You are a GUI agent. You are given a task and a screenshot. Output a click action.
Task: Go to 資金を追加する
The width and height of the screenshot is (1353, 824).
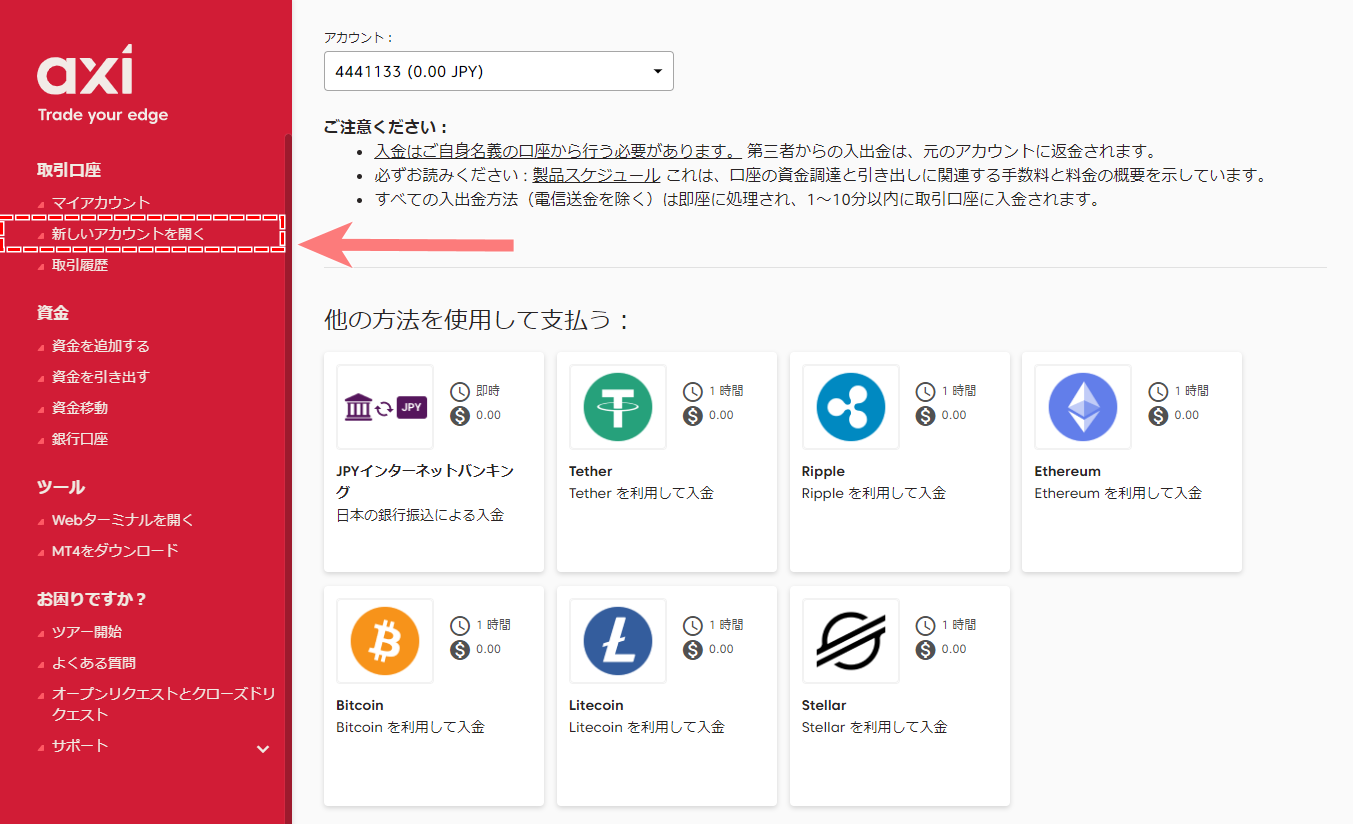tap(101, 346)
